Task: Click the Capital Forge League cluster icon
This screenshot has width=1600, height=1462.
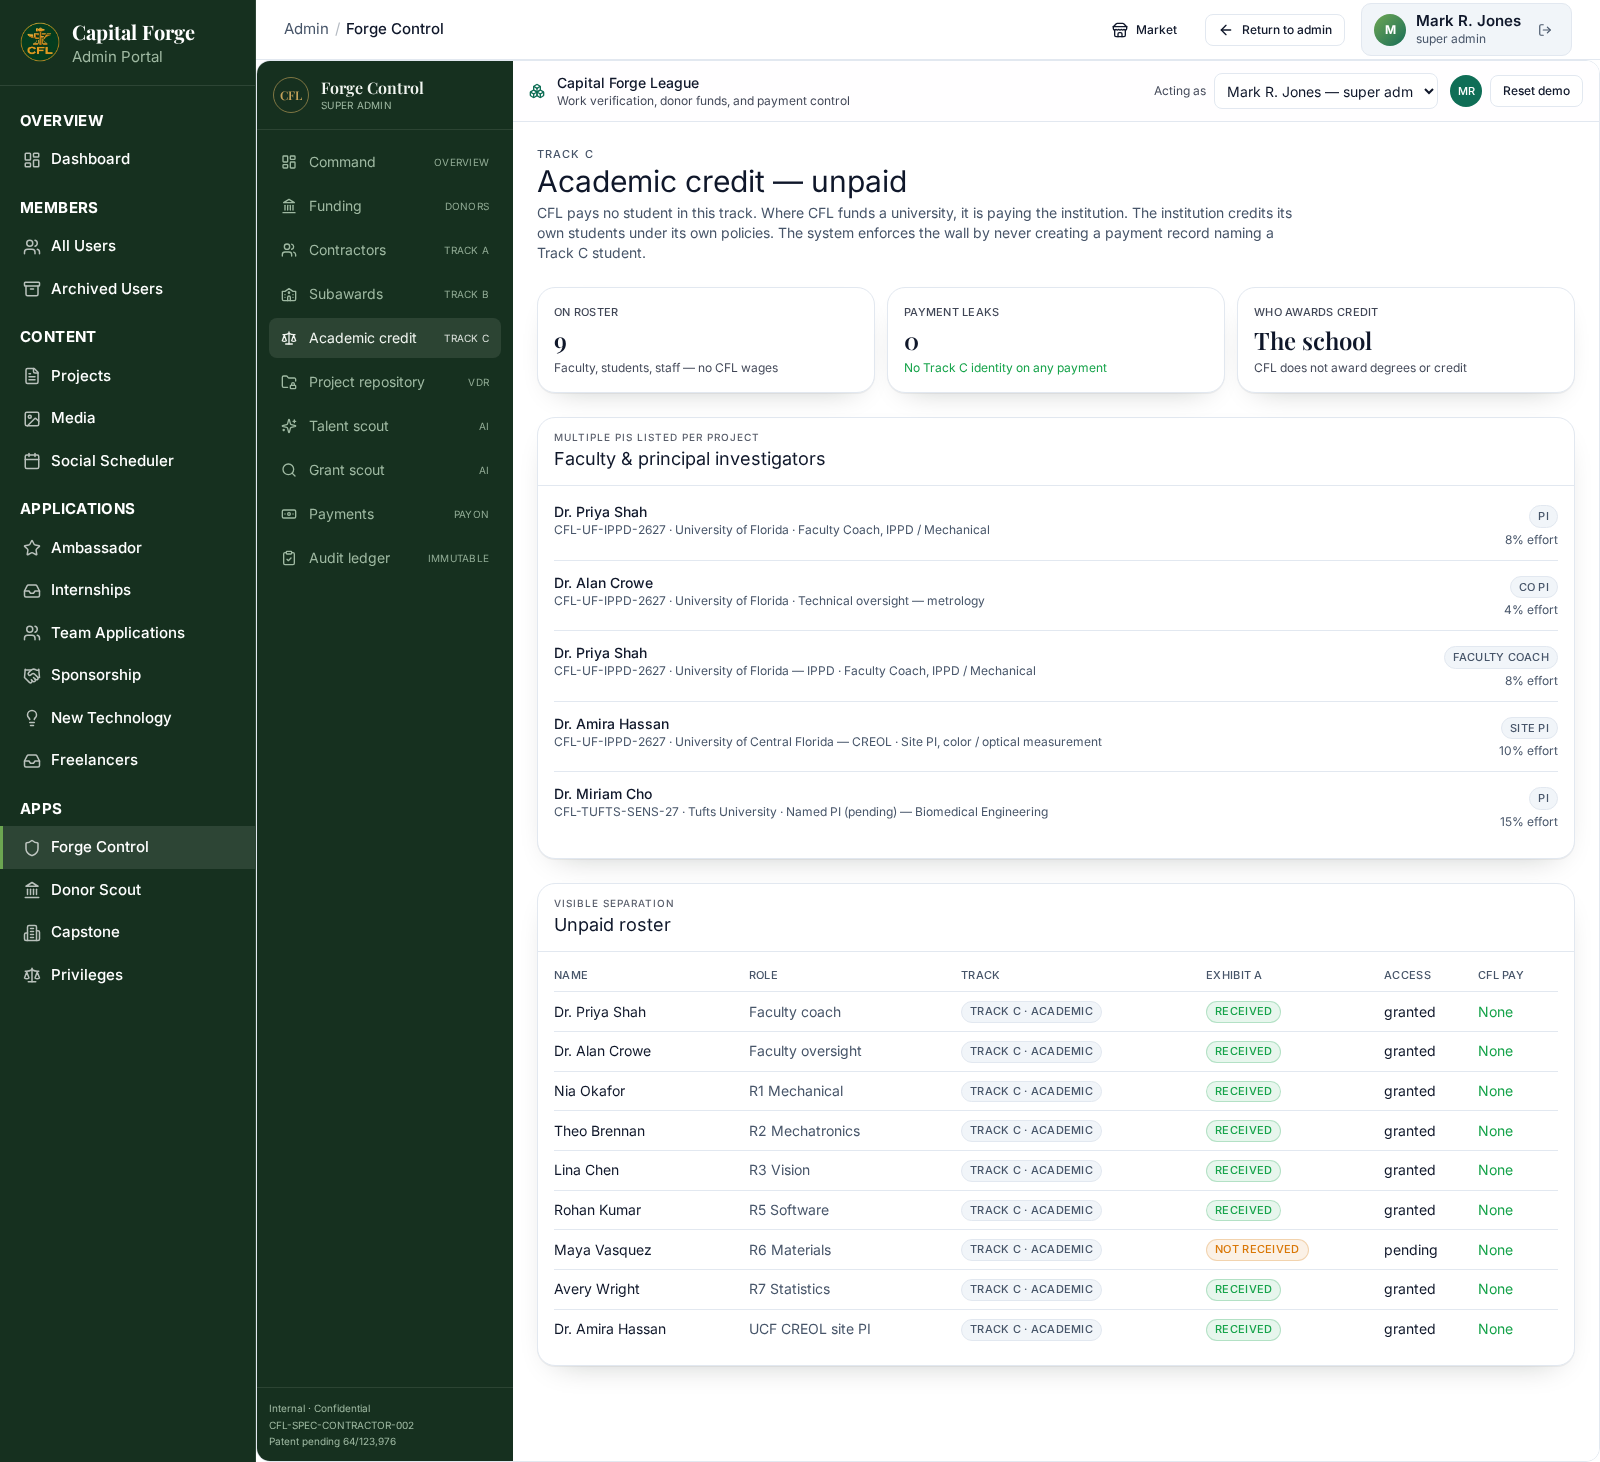Action: point(537,91)
